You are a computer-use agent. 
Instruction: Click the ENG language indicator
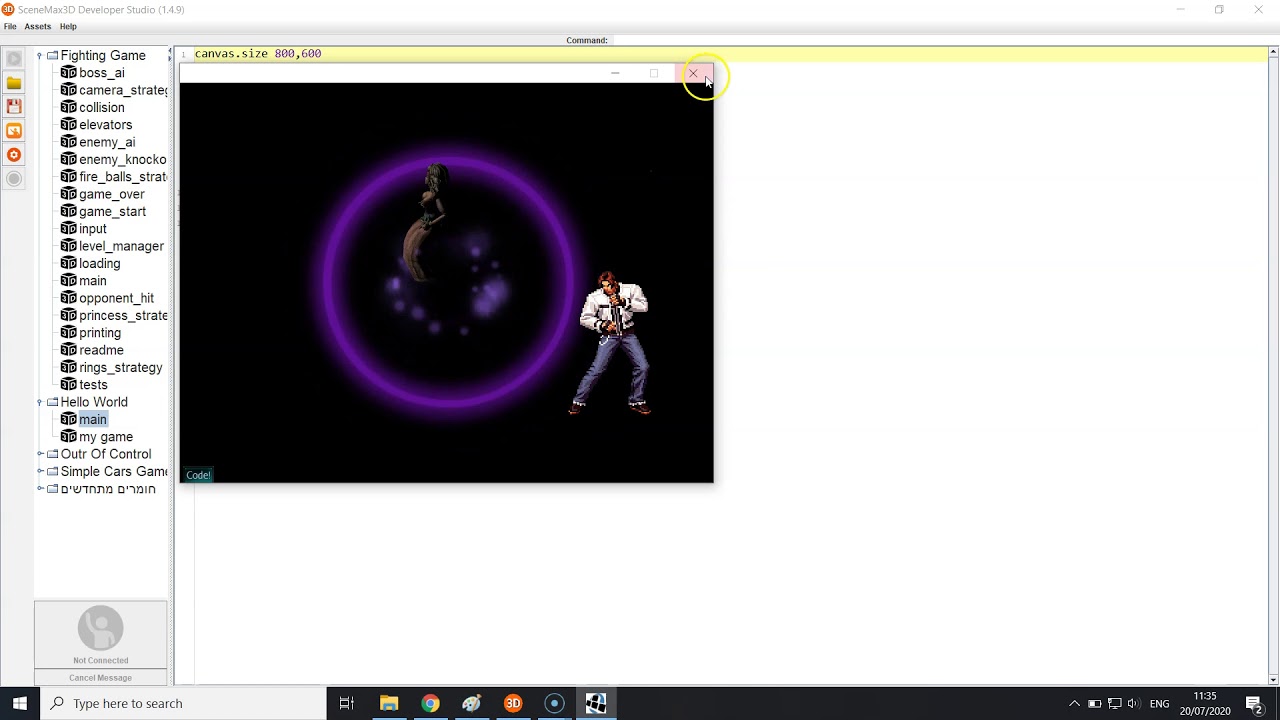tap(1159, 704)
